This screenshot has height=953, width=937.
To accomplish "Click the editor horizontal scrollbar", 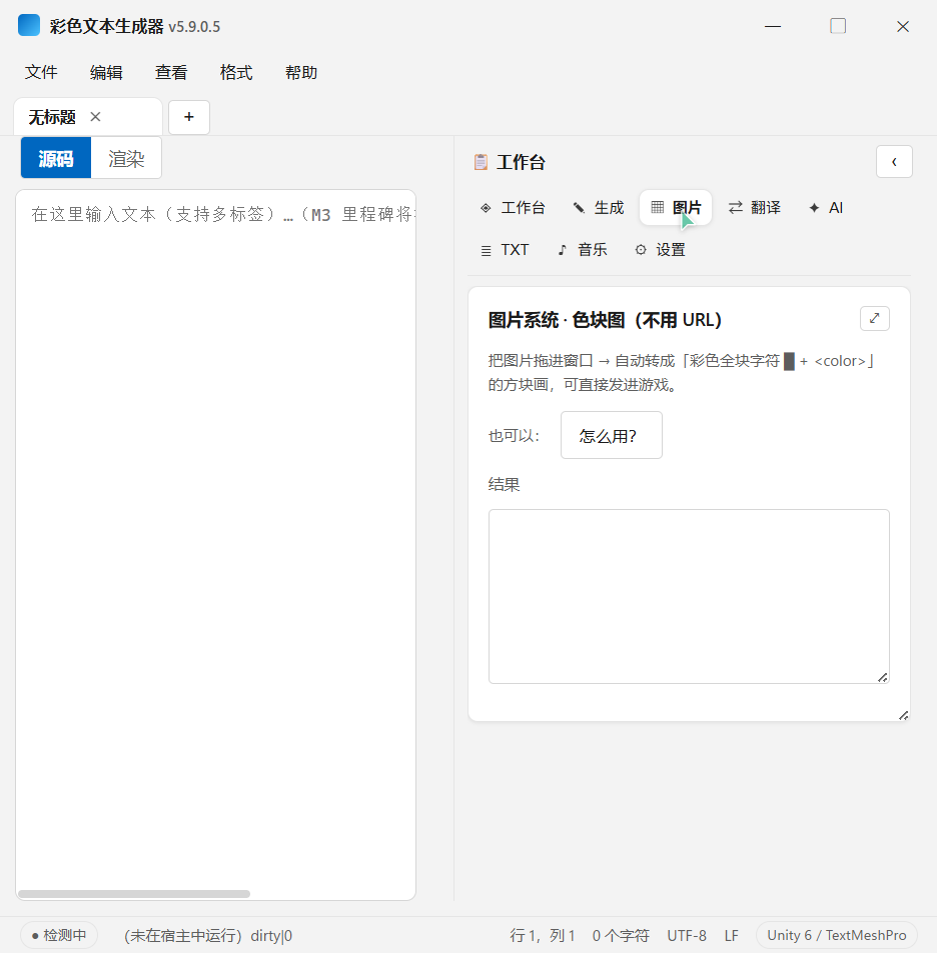I will [134, 893].
